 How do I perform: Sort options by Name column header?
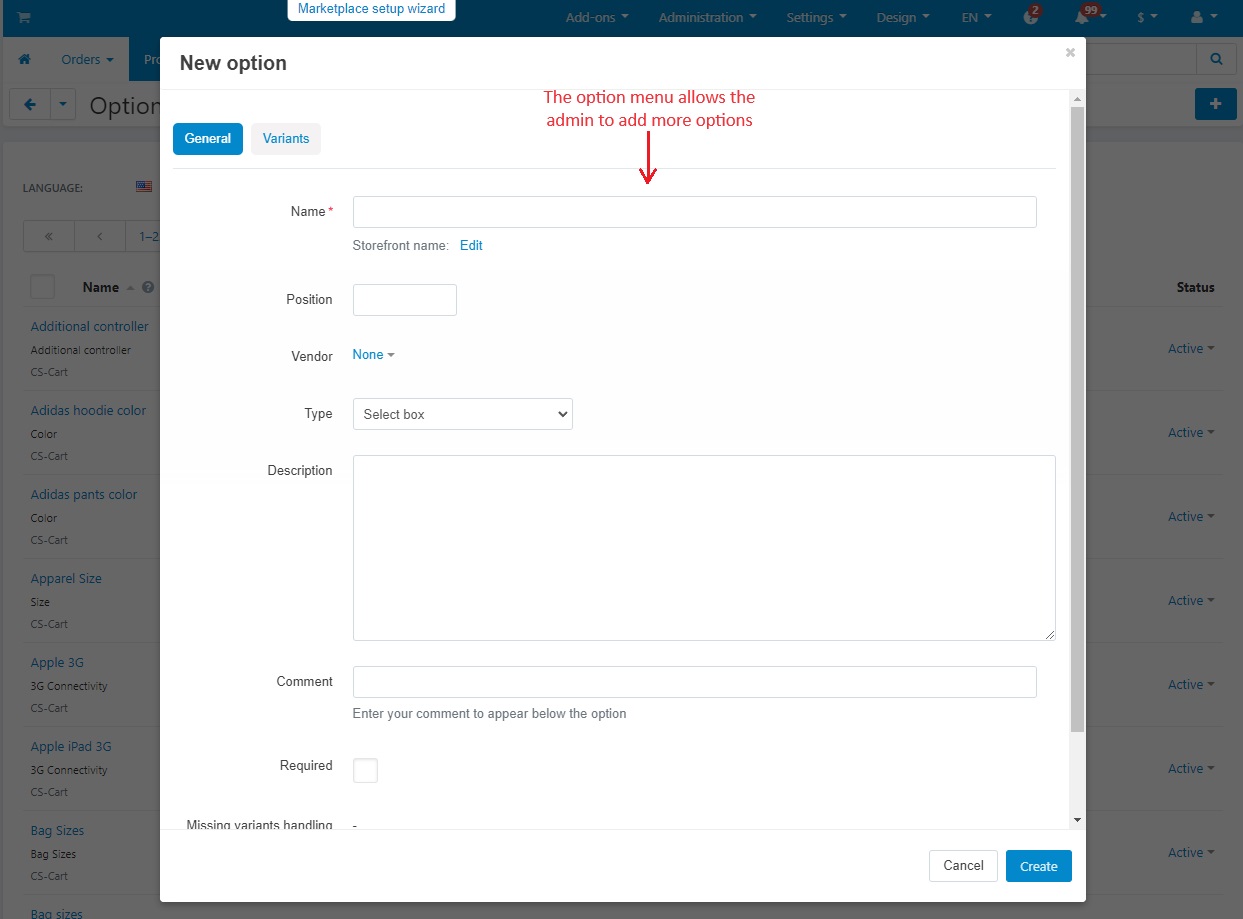[x=101, y=287]
